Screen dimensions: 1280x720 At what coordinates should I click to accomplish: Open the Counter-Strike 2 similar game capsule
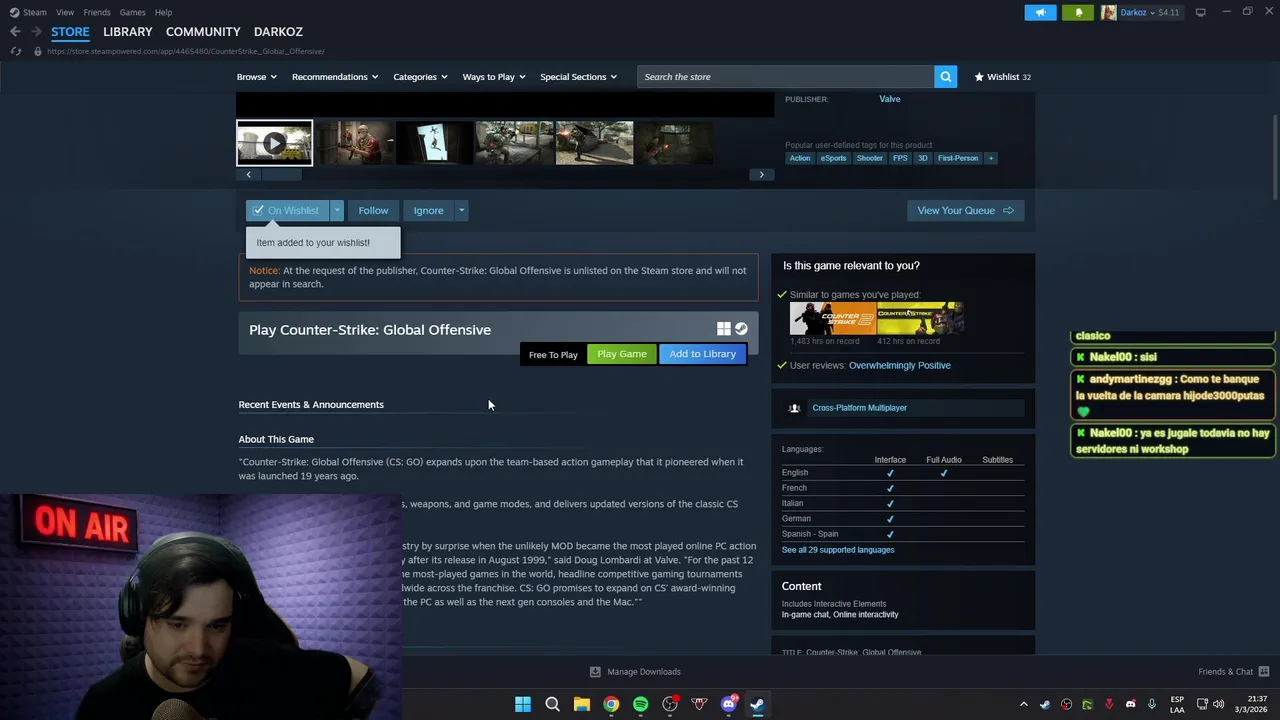(x=832, y=319)
